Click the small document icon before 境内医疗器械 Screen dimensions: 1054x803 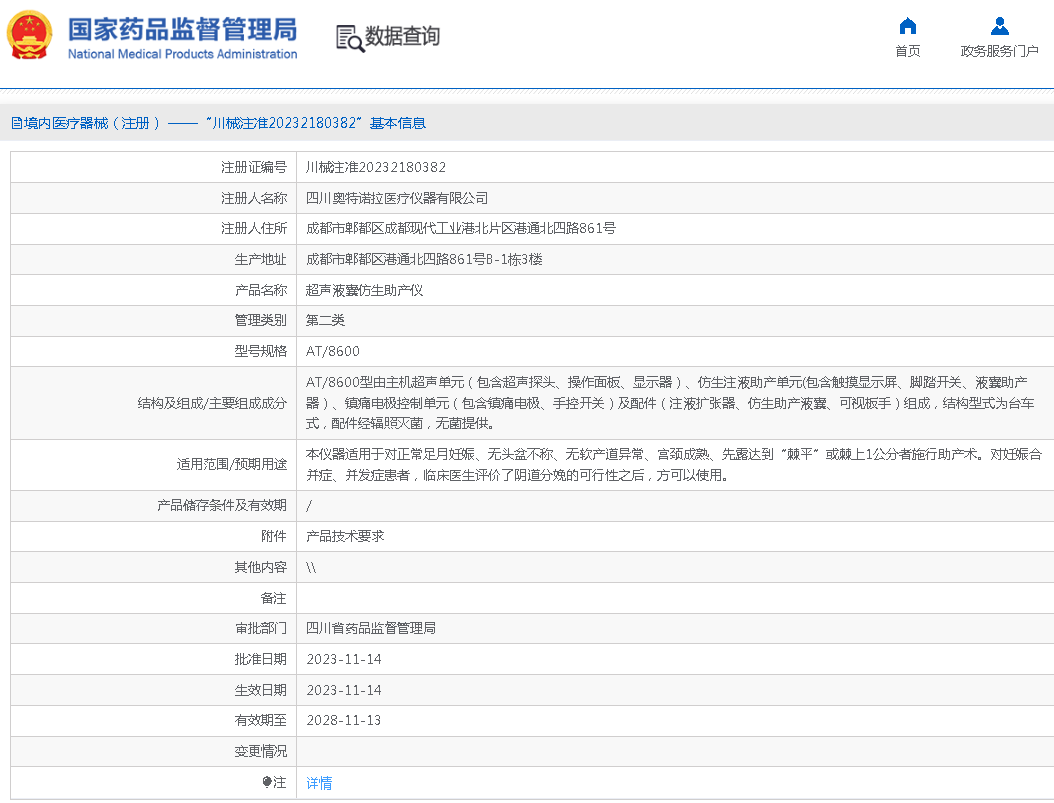pyautogui.click(x=16, y=123)
